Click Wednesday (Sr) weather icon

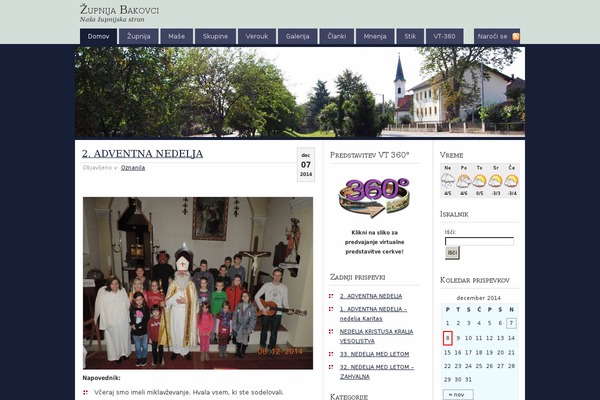tap(496, 180)
